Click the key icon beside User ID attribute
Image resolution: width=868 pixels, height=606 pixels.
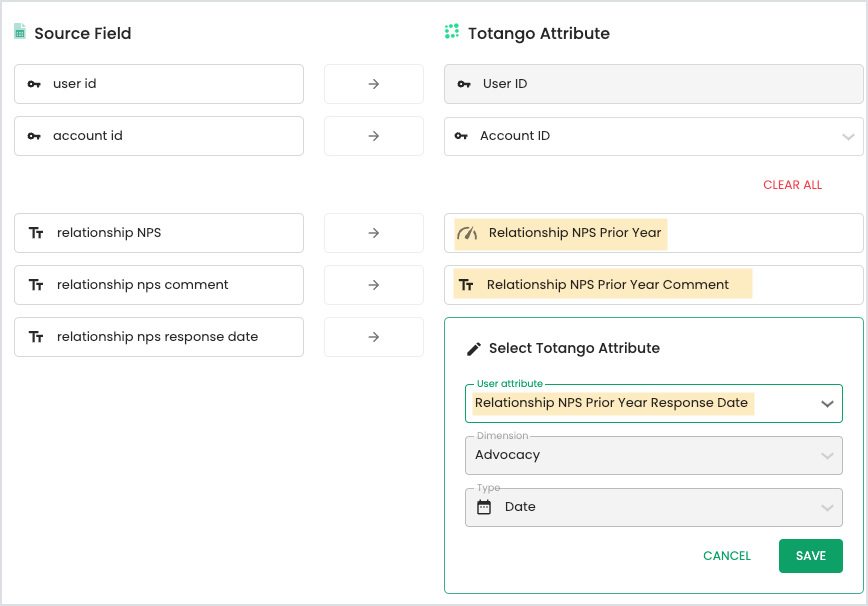464,84
